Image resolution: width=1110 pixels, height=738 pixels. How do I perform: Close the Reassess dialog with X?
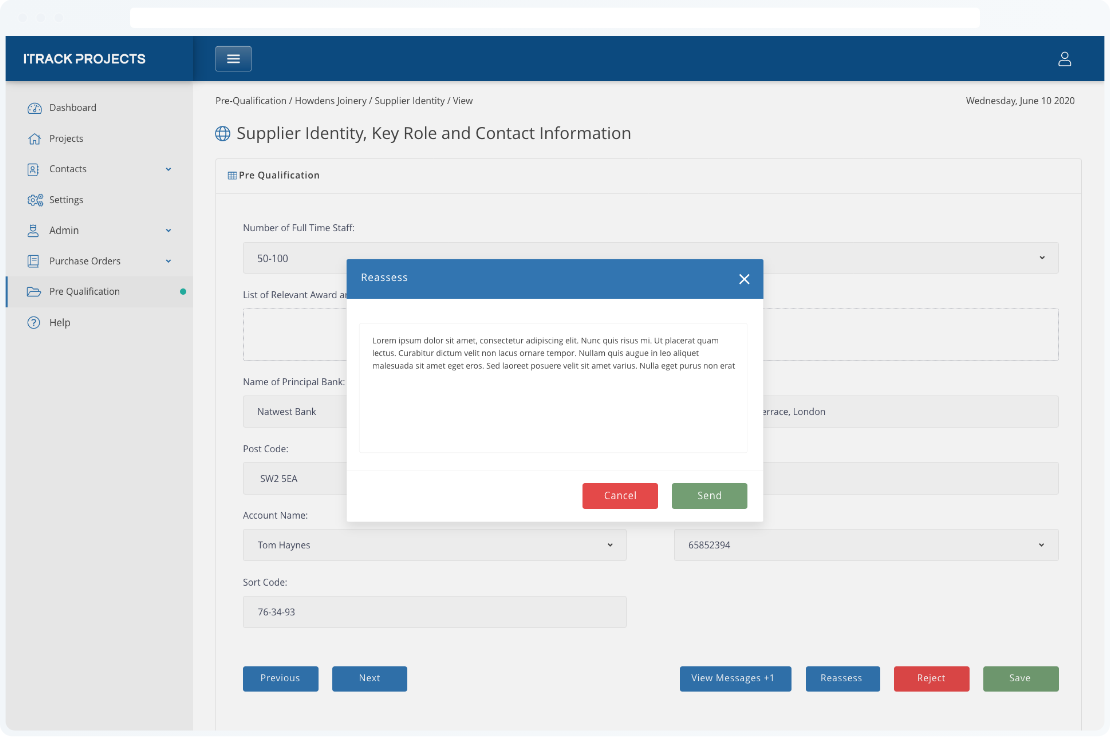pos(743,279)
